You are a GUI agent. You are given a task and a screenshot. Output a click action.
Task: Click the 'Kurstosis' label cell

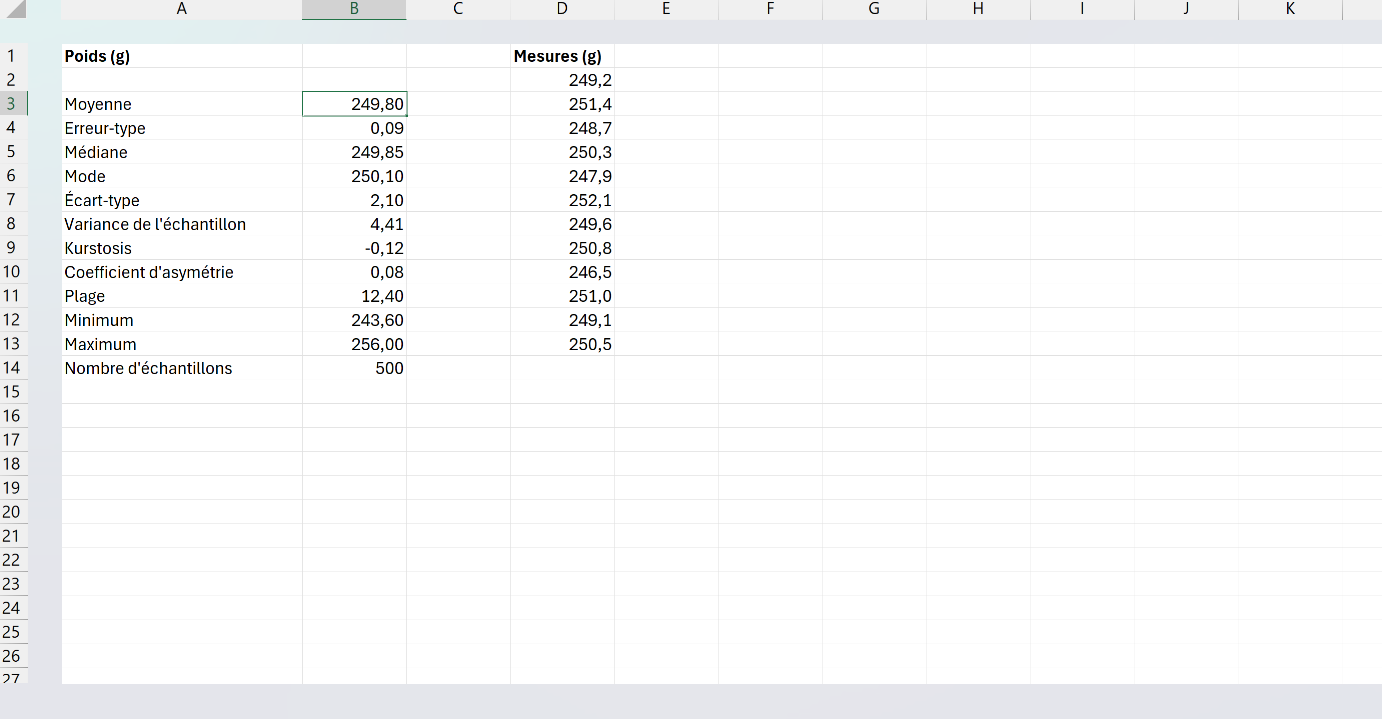182,248
